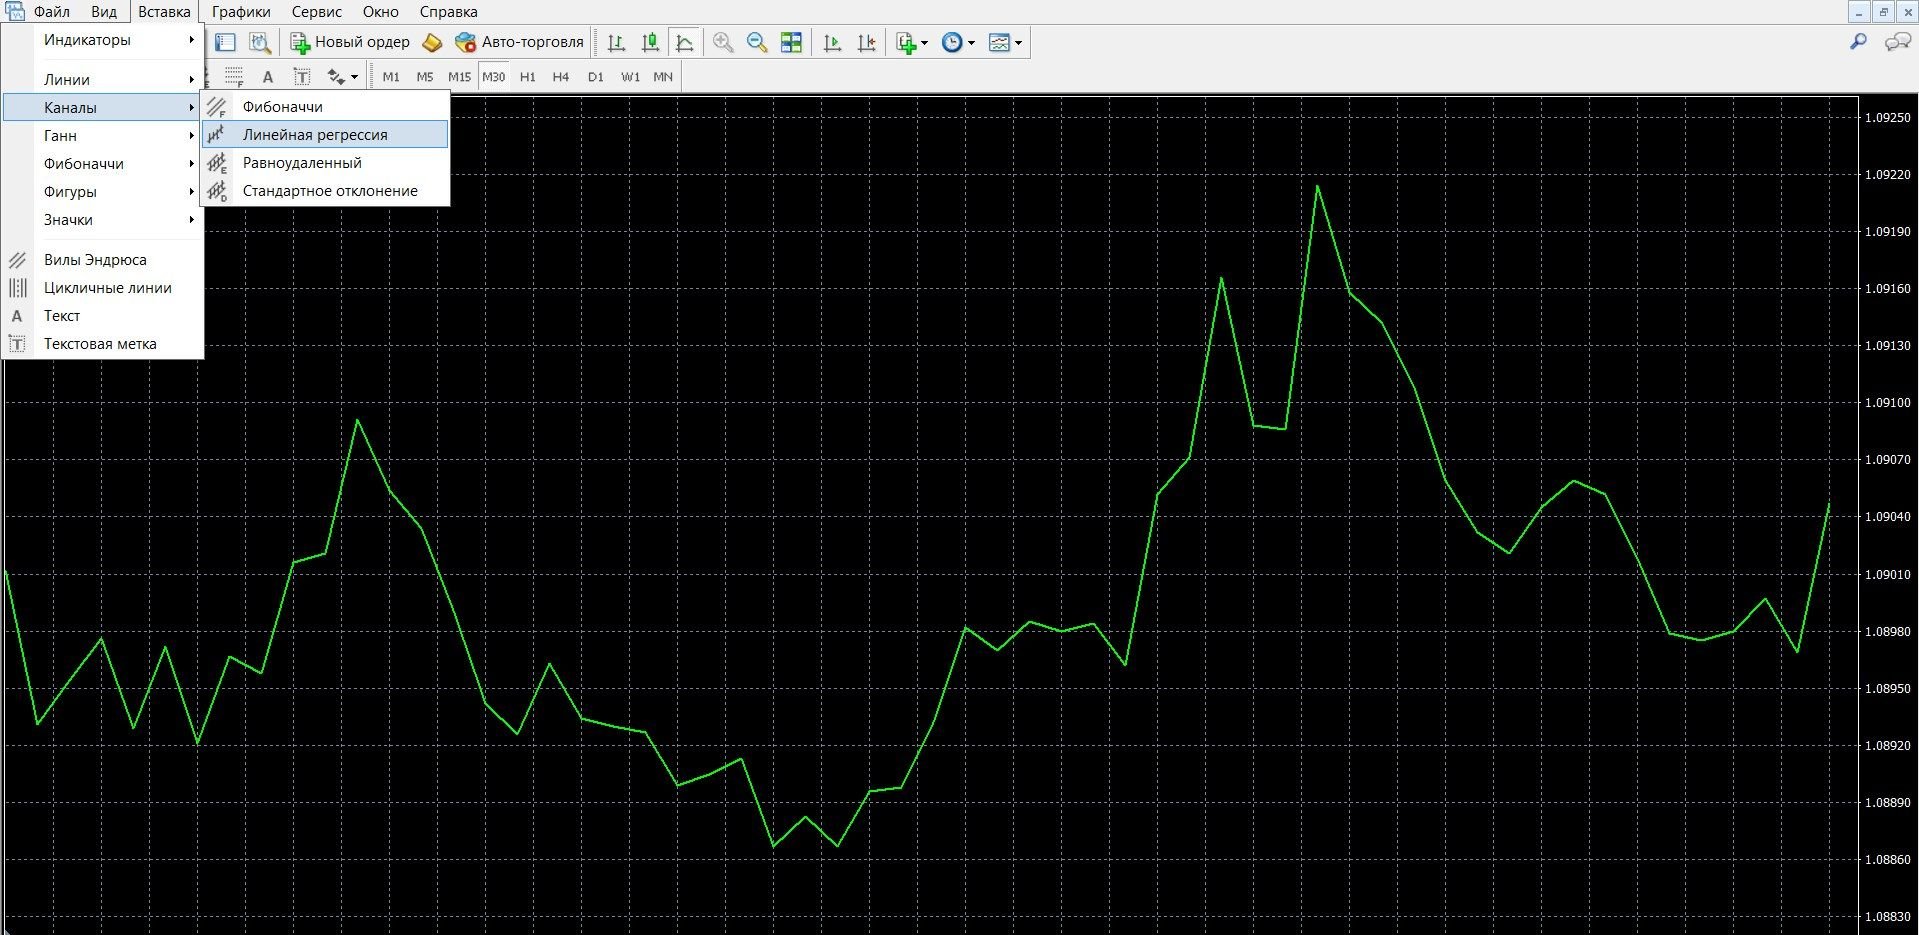The width and height of the screenshot is (1919, 935).
Task: Select Цикличные линии from the menu
Action: 103,288
